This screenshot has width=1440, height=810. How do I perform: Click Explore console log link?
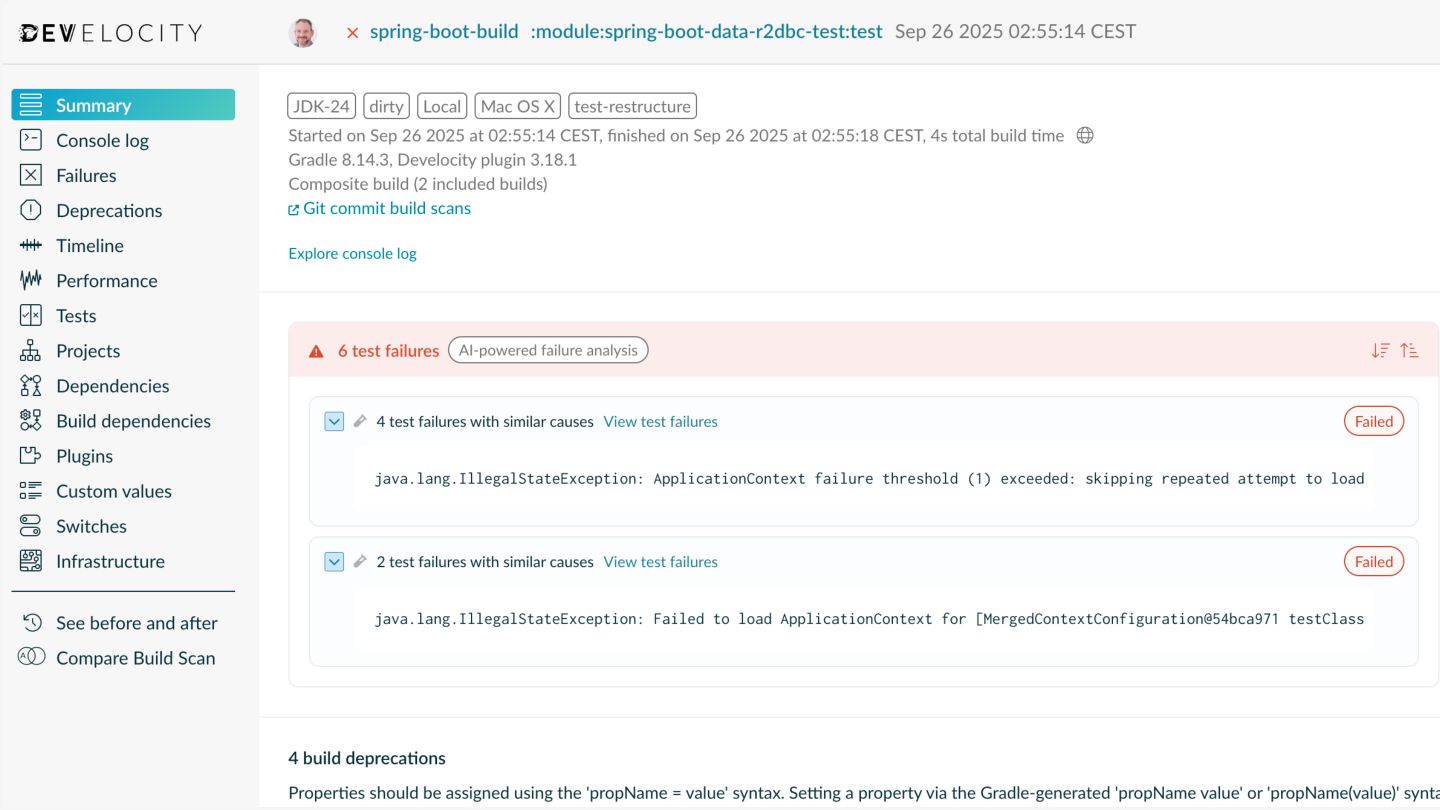[352, 253]
